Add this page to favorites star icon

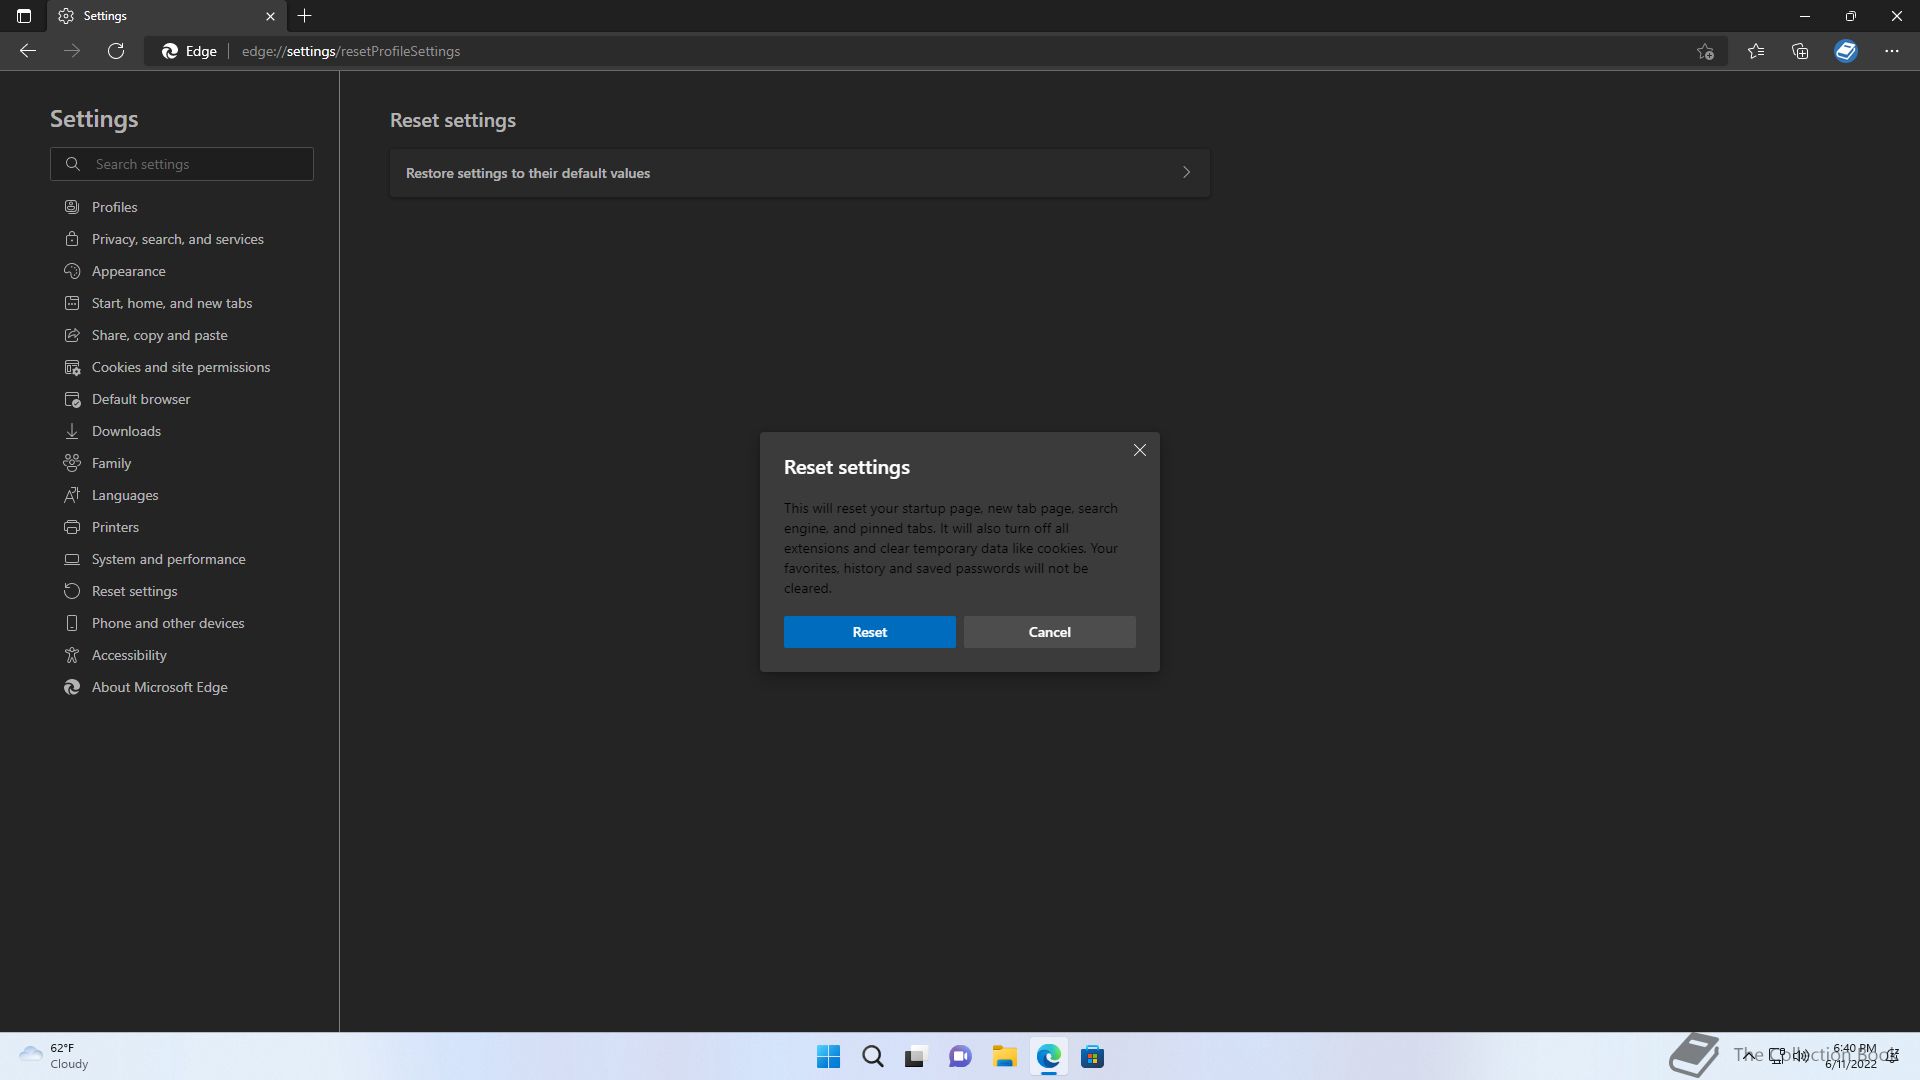point(1705,51)
